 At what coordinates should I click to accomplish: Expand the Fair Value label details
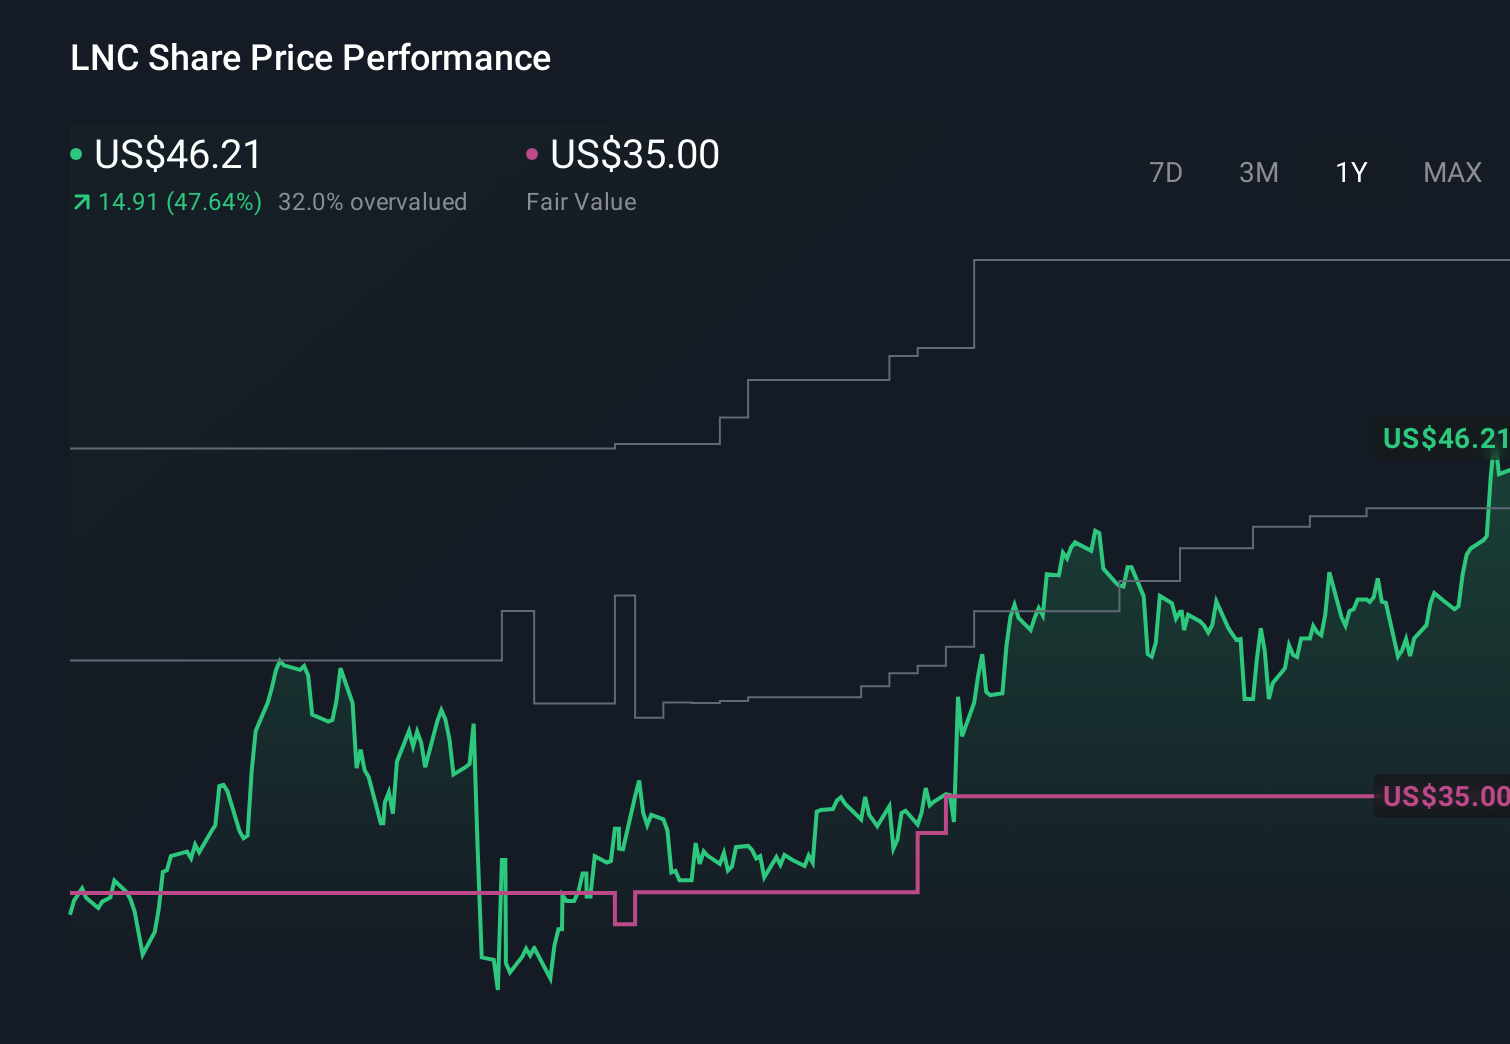pyautogui.click(x=581, y=201)
